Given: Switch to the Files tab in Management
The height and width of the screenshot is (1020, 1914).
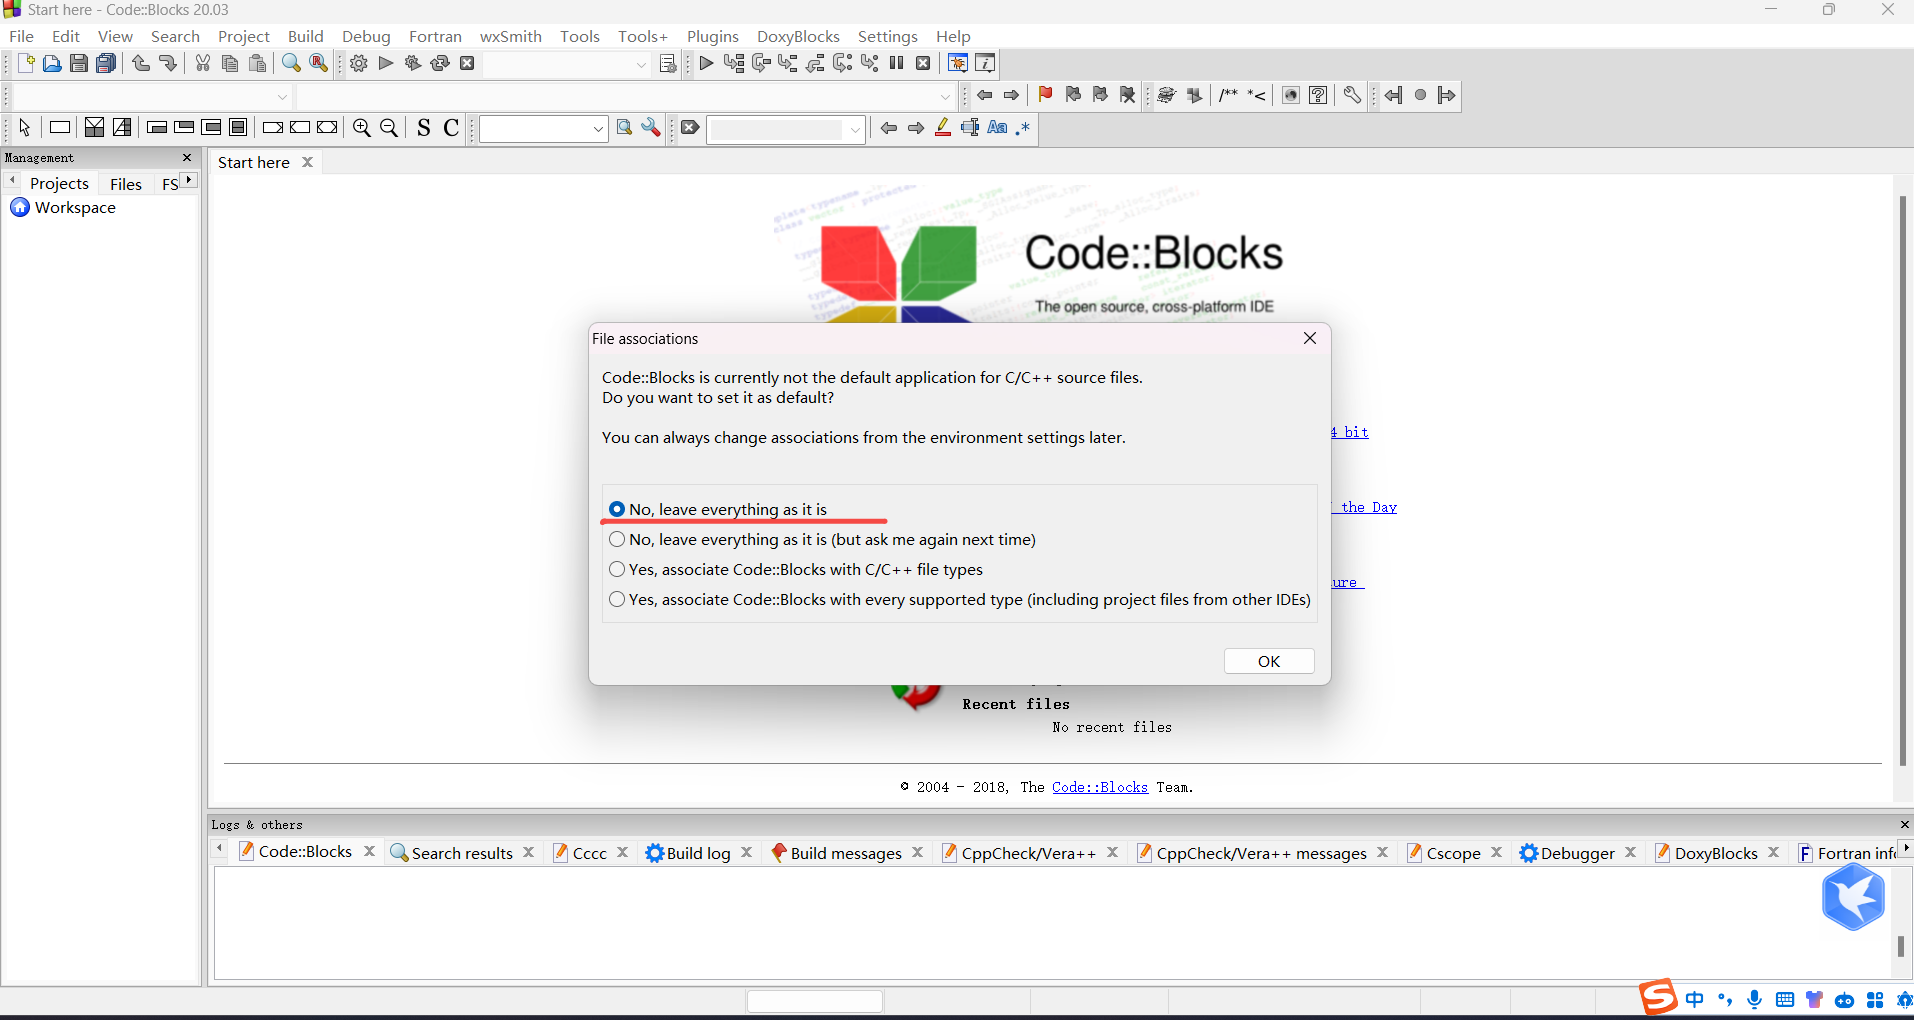Looking at the screenshot, I should (126, 184).
